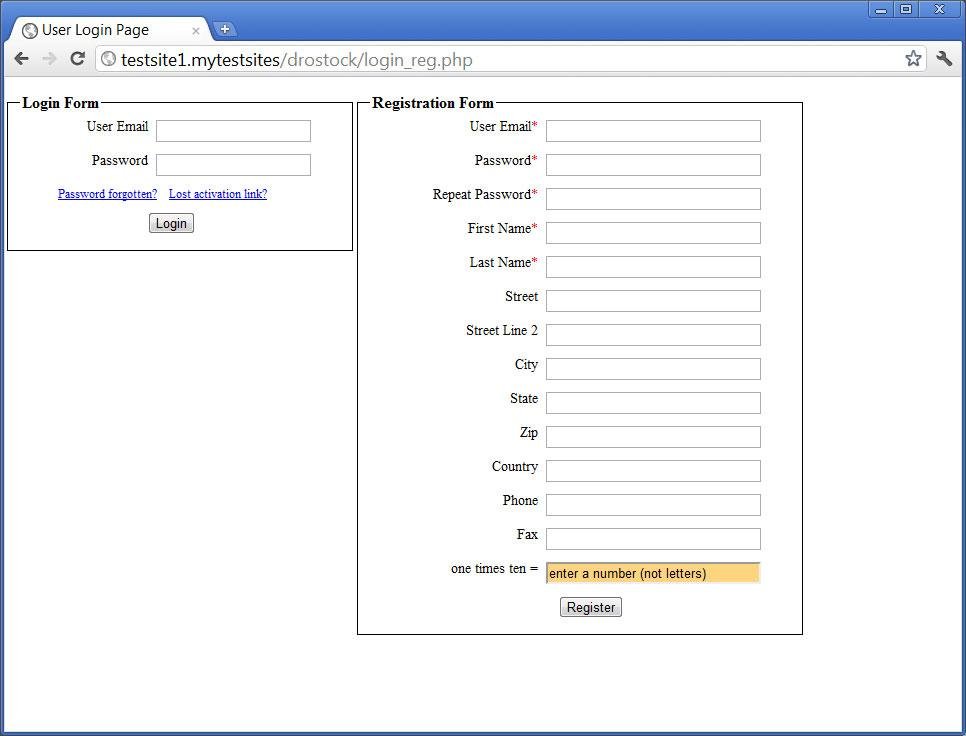Click the highlighted 'one times ten' answer field
The width and height of the screenshot is (966, 736).
tap(652, 572)
